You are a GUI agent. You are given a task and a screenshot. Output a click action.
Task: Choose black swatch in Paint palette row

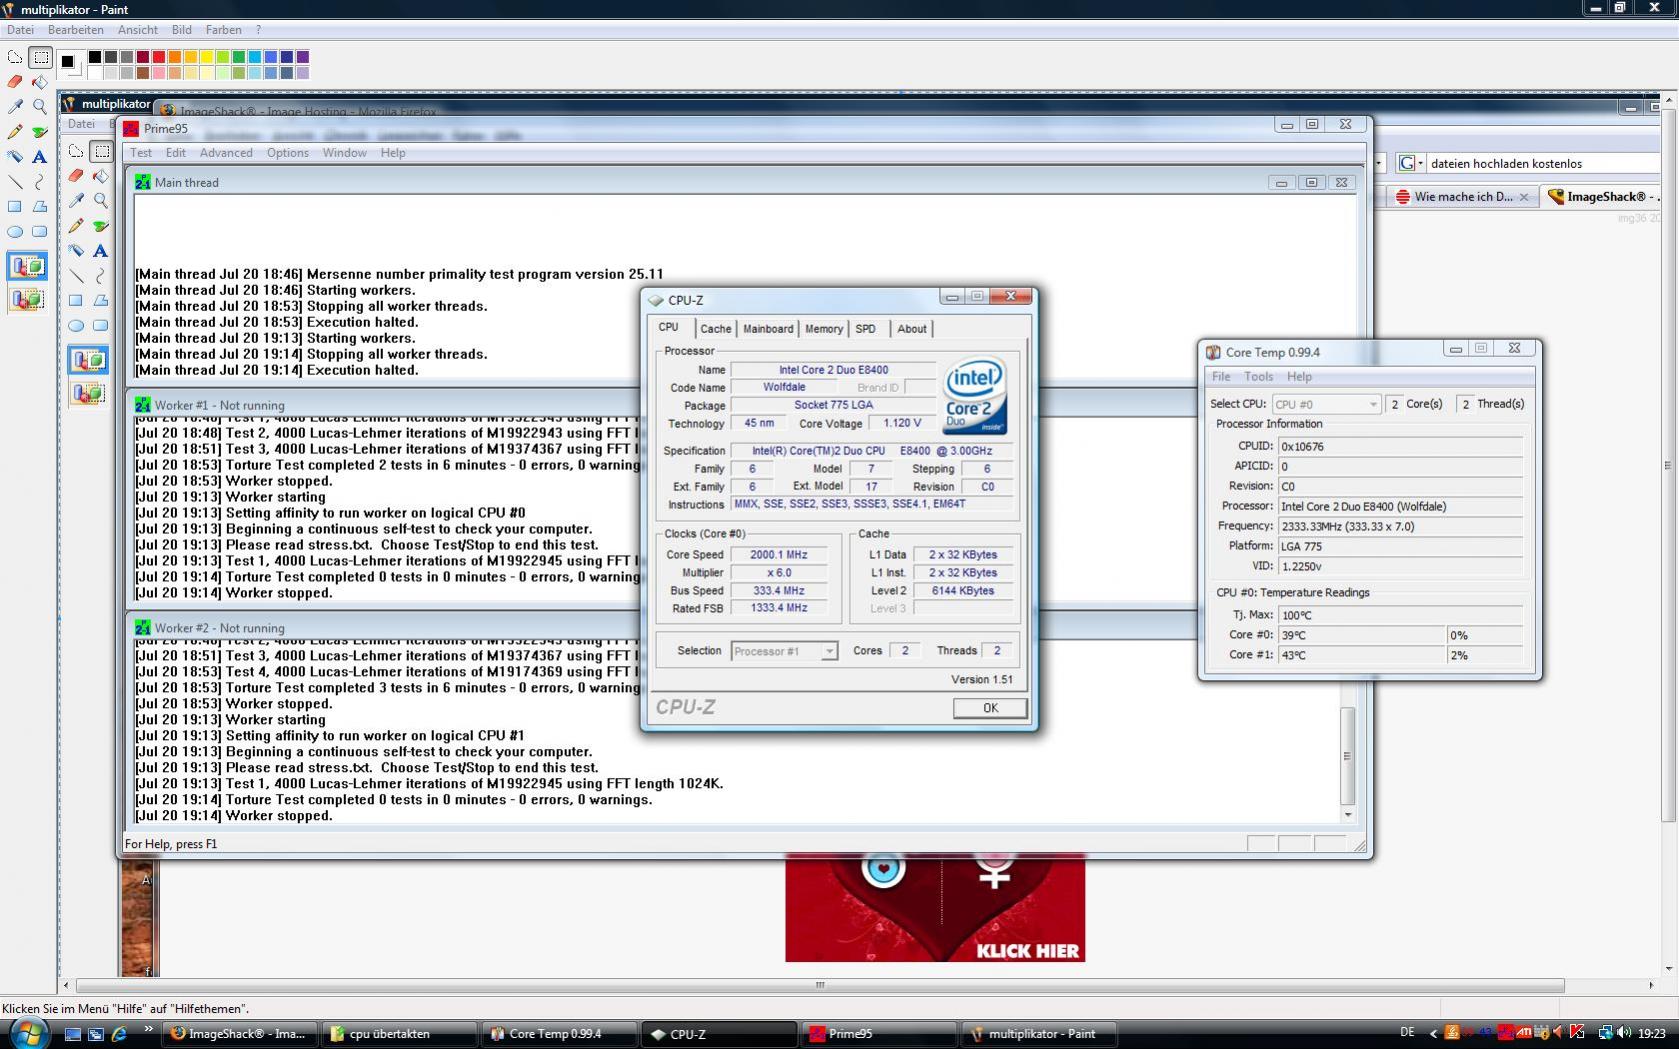point(94,57)
